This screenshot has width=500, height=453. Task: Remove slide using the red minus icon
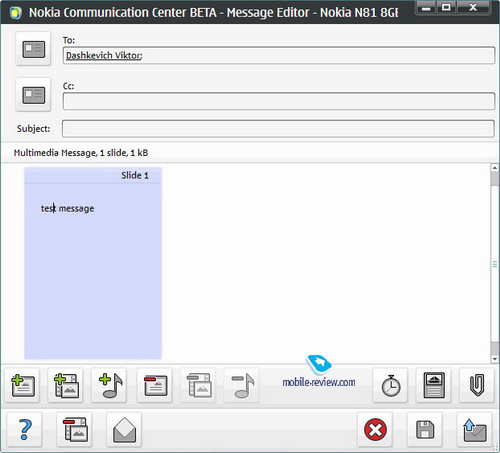point(155,385)
